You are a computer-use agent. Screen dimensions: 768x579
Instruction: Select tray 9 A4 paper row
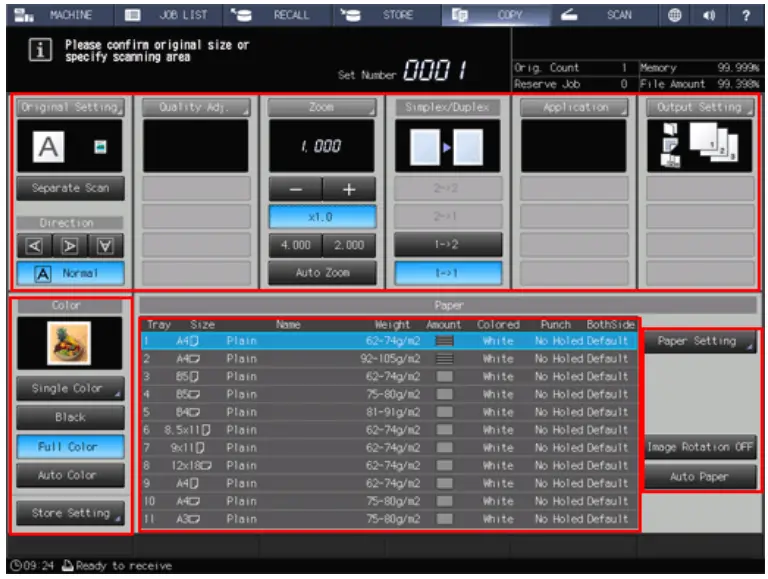click(x=389, y=483)
